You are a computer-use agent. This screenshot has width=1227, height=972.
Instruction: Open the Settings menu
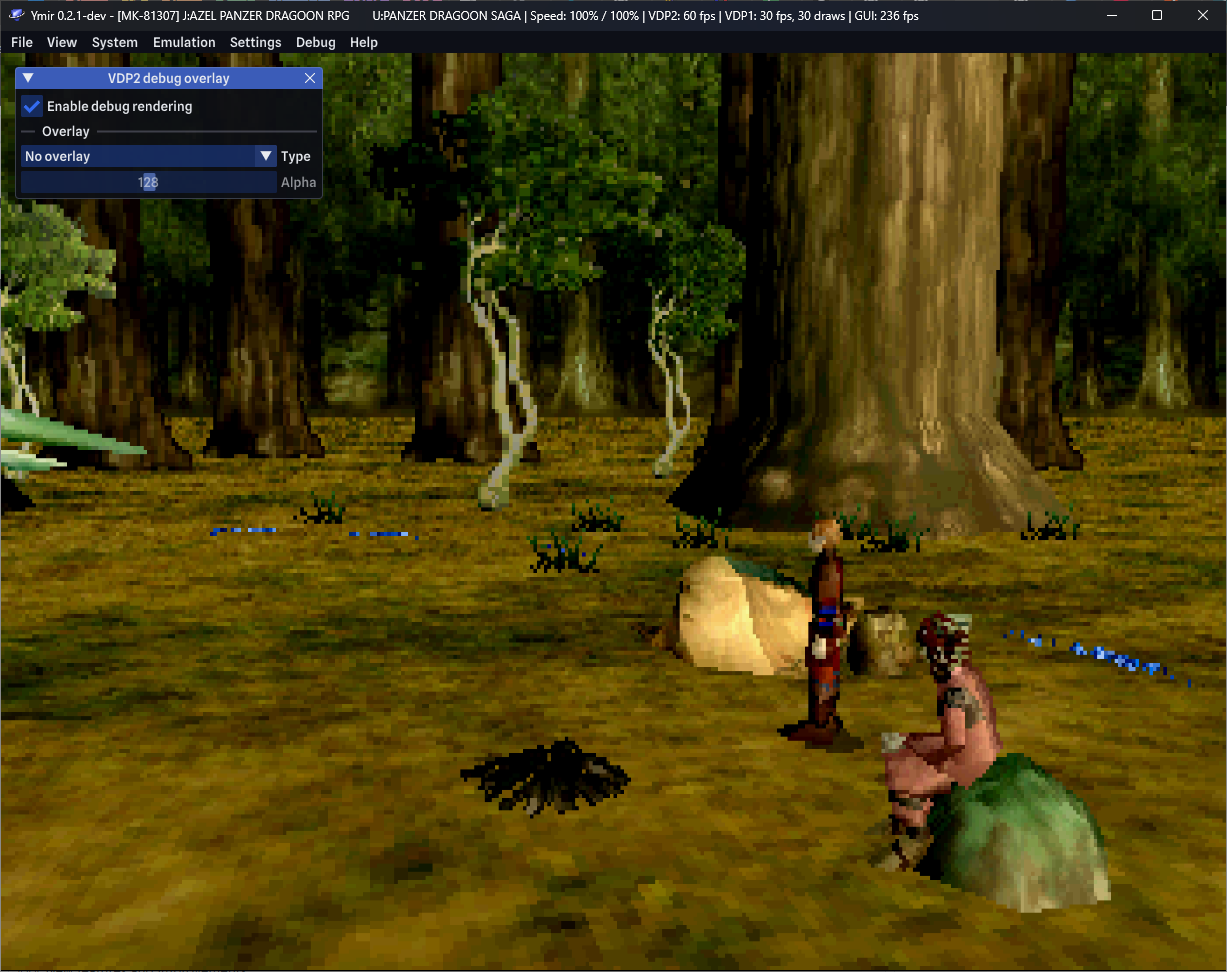[x=255, y=42]
